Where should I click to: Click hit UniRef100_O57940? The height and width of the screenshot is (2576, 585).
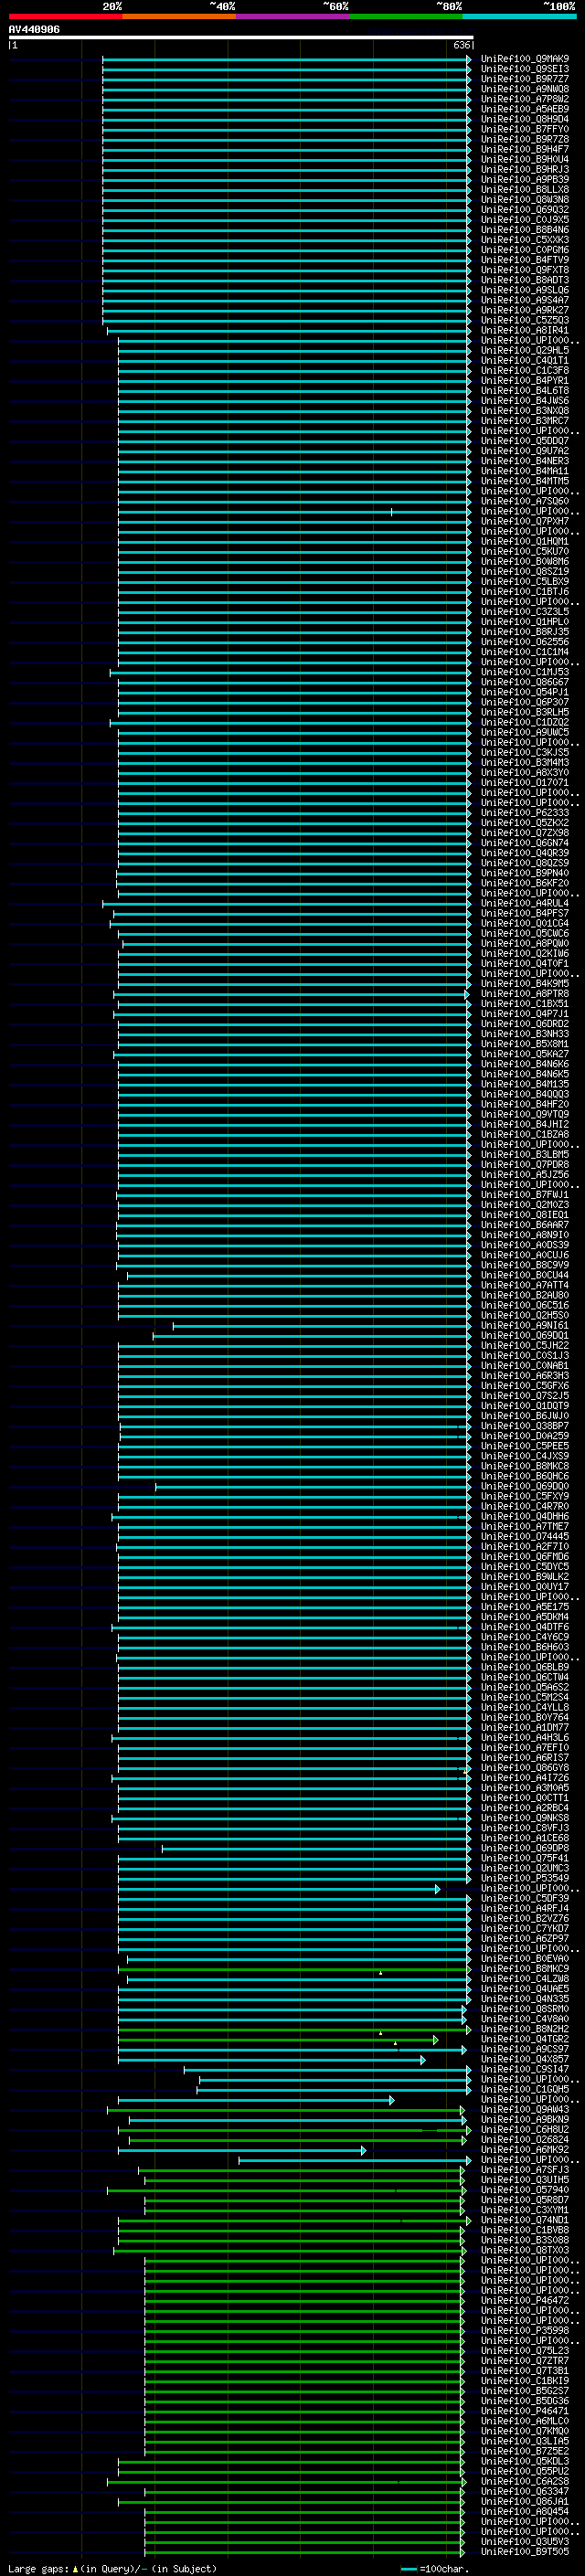[x=525, y=2190]
